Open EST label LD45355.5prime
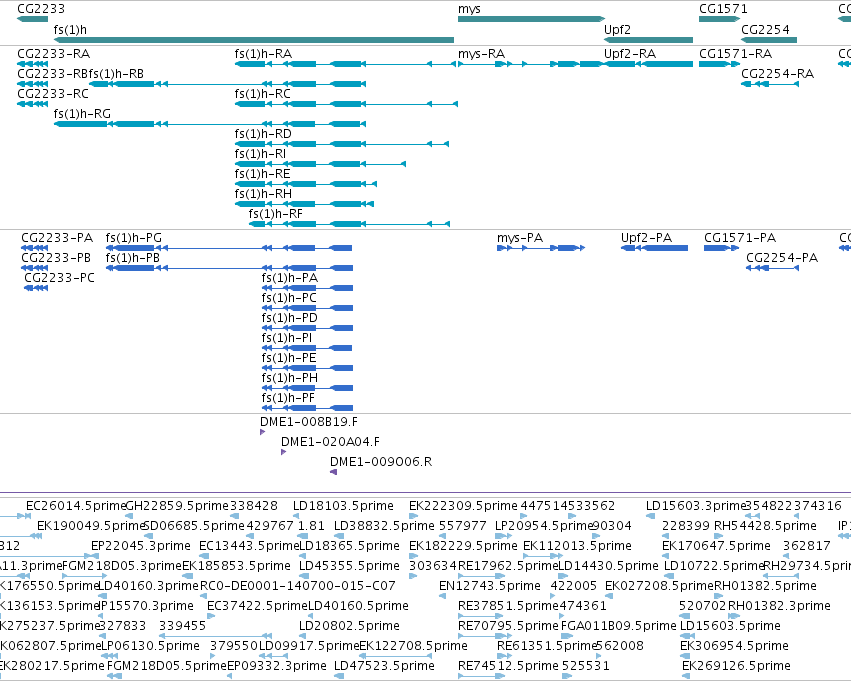The image size is (851, 681). tap(350, 566)
